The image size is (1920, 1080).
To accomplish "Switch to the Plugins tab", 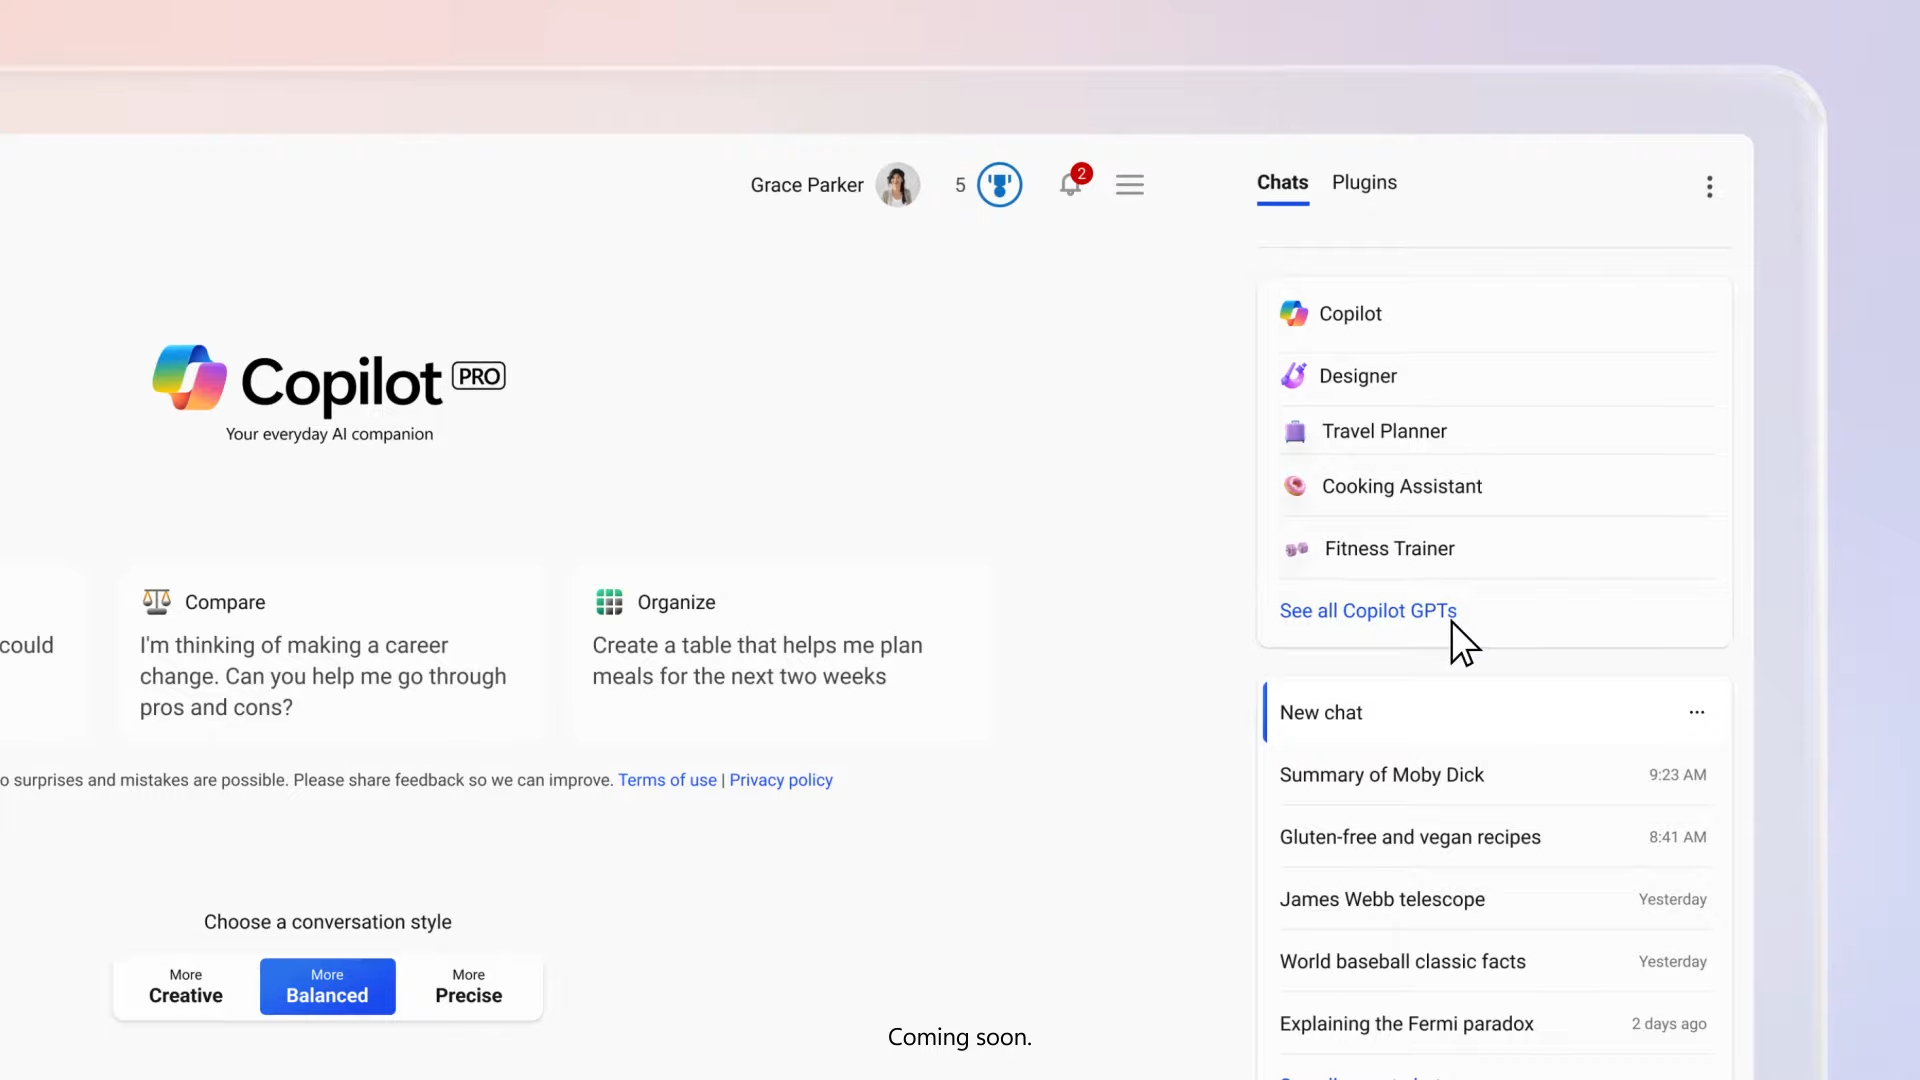I will (1364, 183).
